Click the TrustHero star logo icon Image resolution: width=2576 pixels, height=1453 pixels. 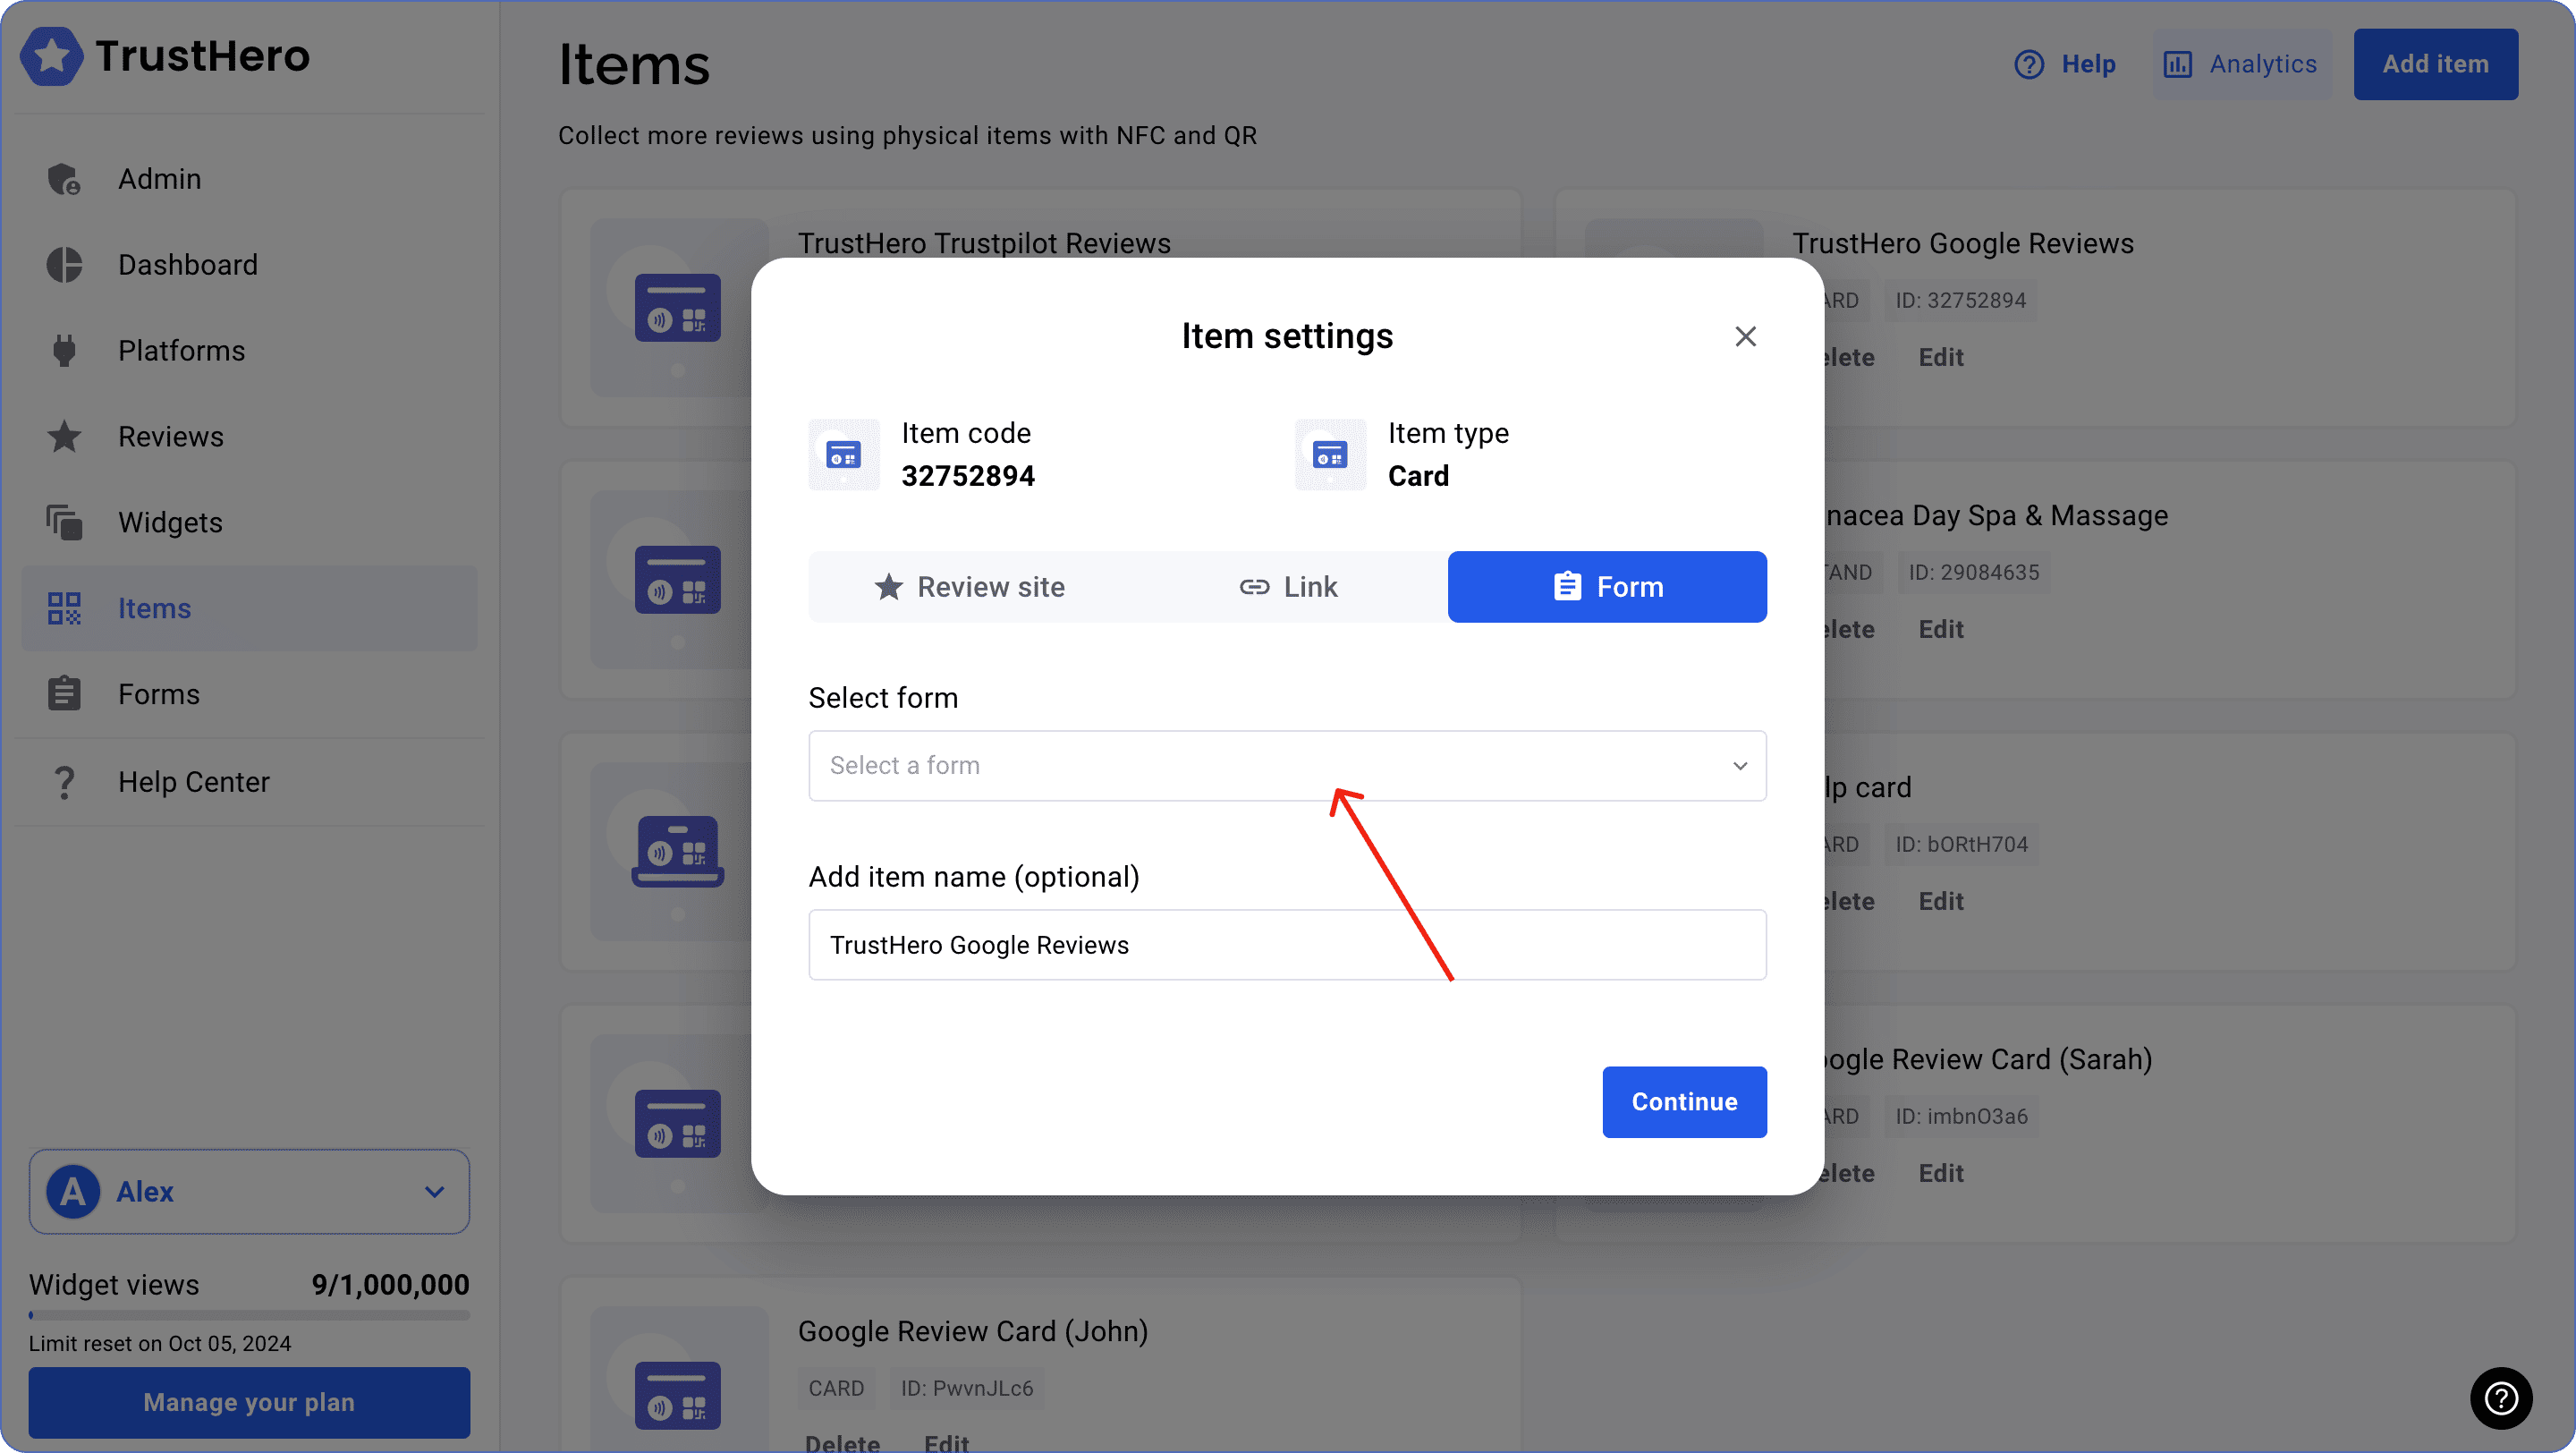(x=52, y=57)
